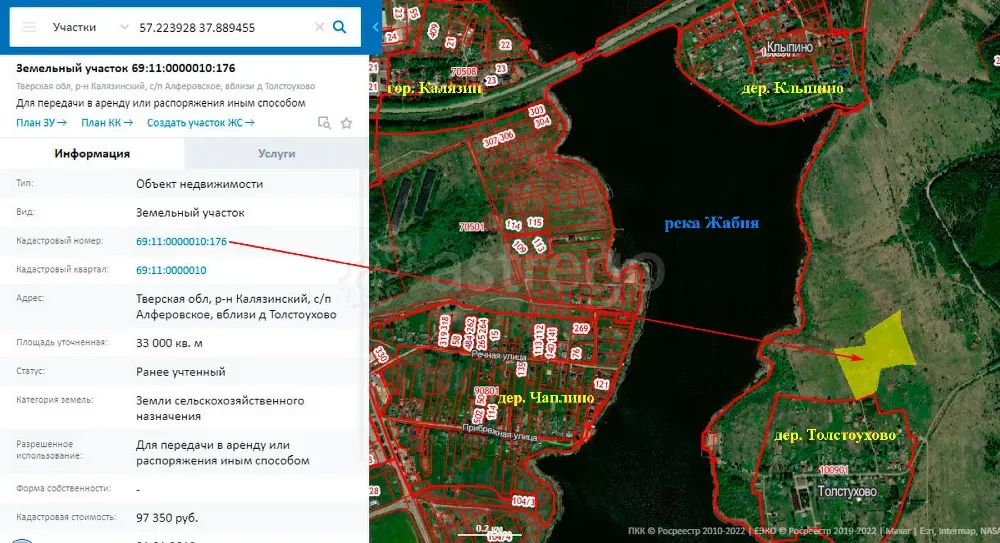
Task: Open cadastral quarter 69:11:0000010 link
Action: [171, 270]
